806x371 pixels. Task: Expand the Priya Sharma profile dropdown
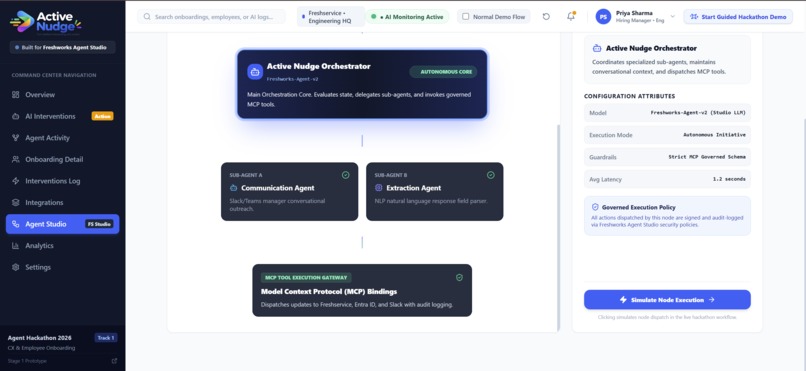tap(672, 16)
